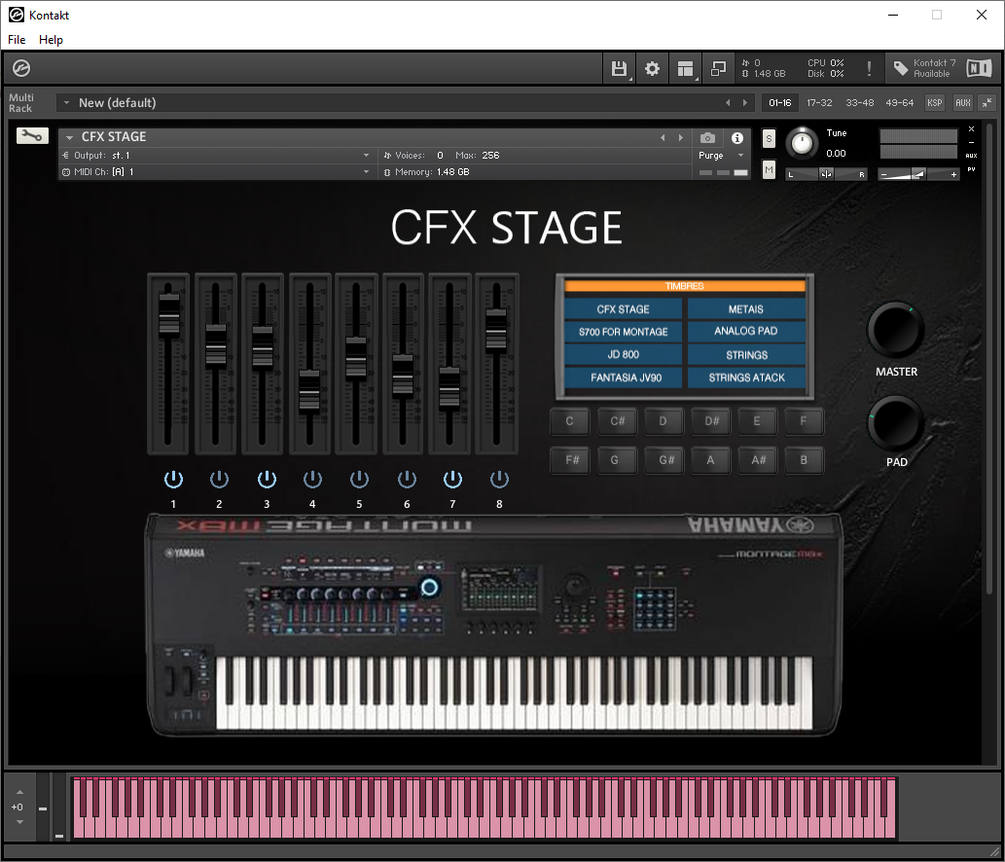1005x862 pixels.
Task: Select previous instrument preset arrow
Action: pos(663,138)
